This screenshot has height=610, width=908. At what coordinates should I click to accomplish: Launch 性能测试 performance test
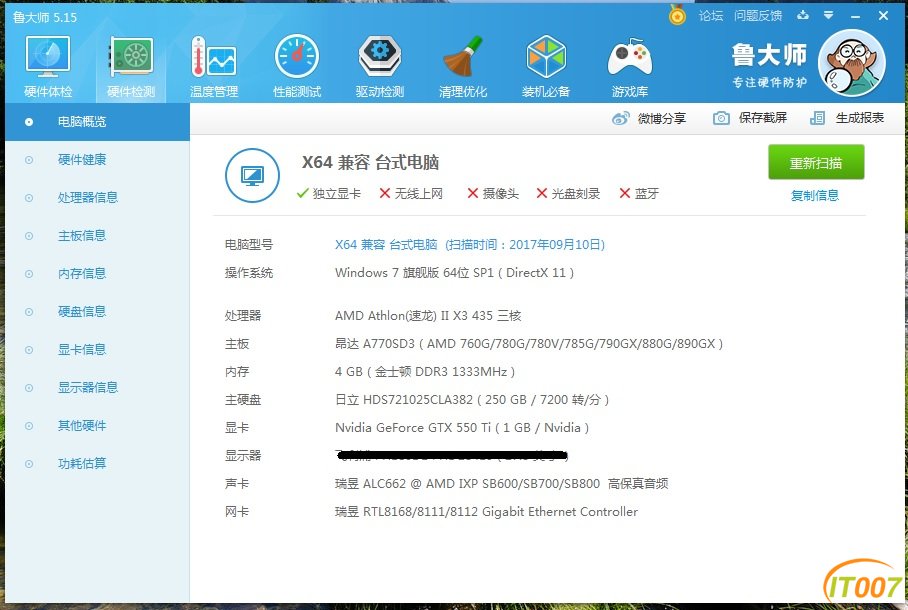tap(296, 66)
